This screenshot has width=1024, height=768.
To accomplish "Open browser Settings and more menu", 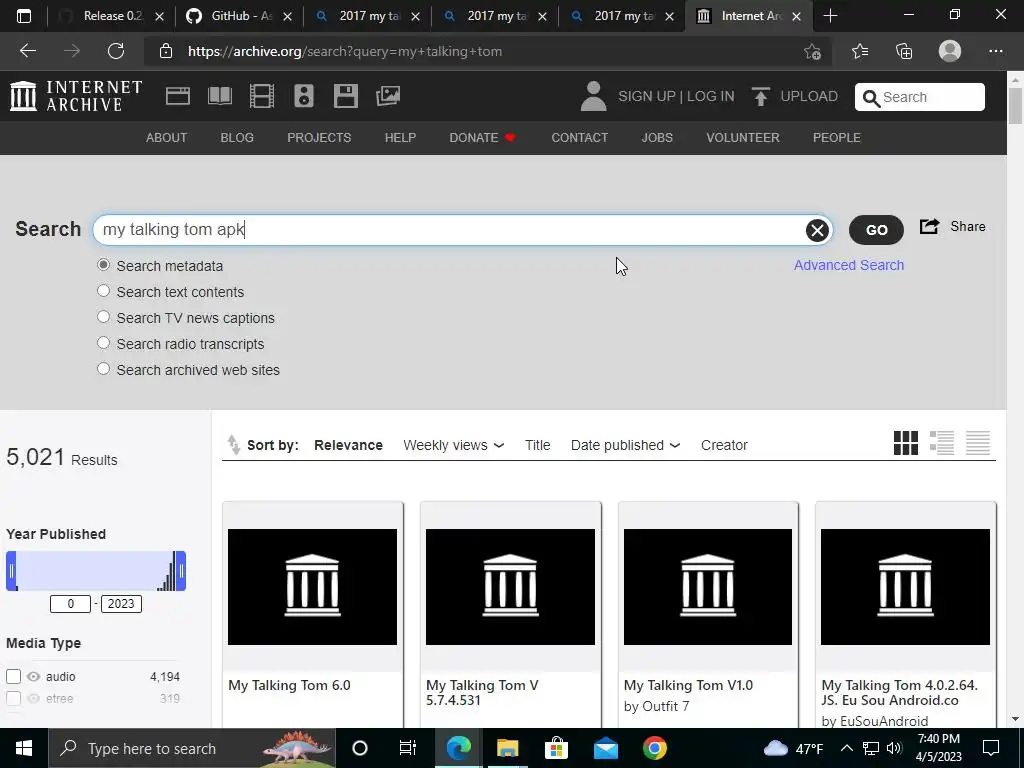I will (995, 51).
